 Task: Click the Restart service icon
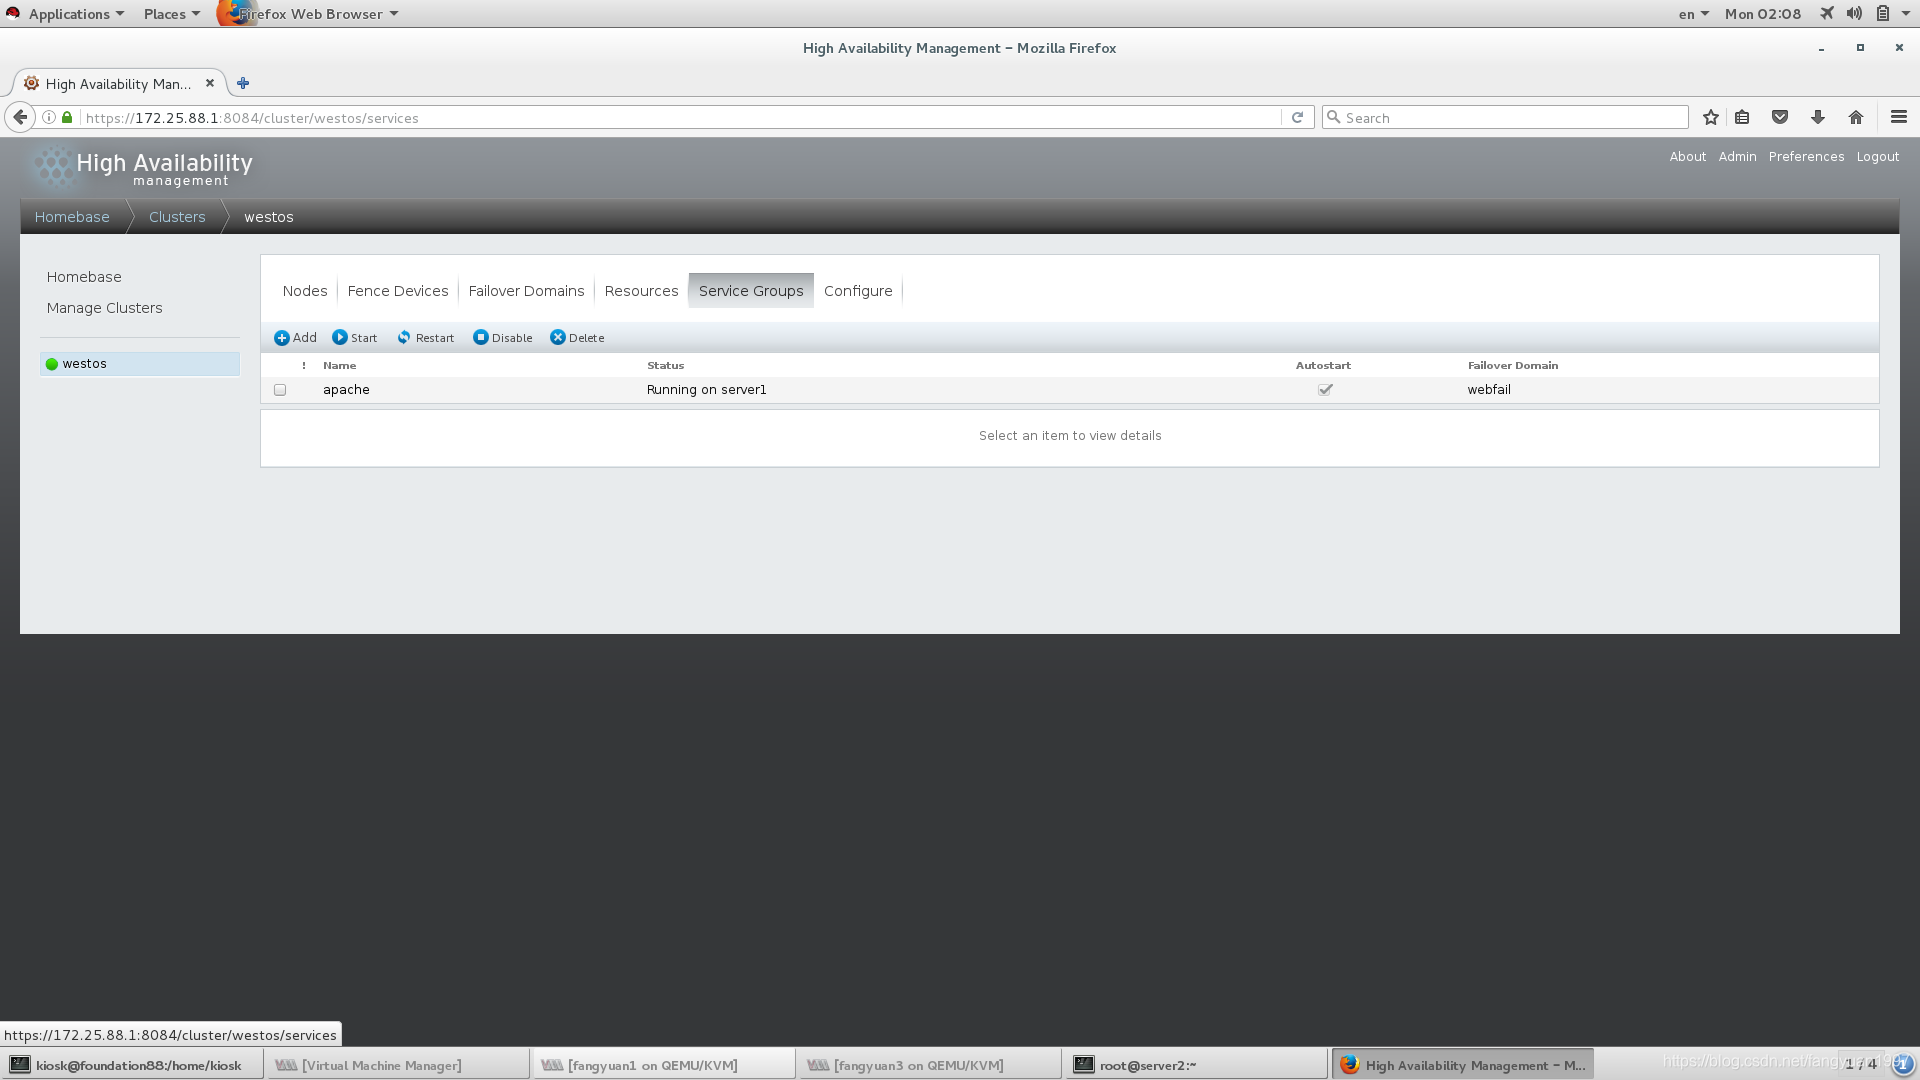[404, 338]
